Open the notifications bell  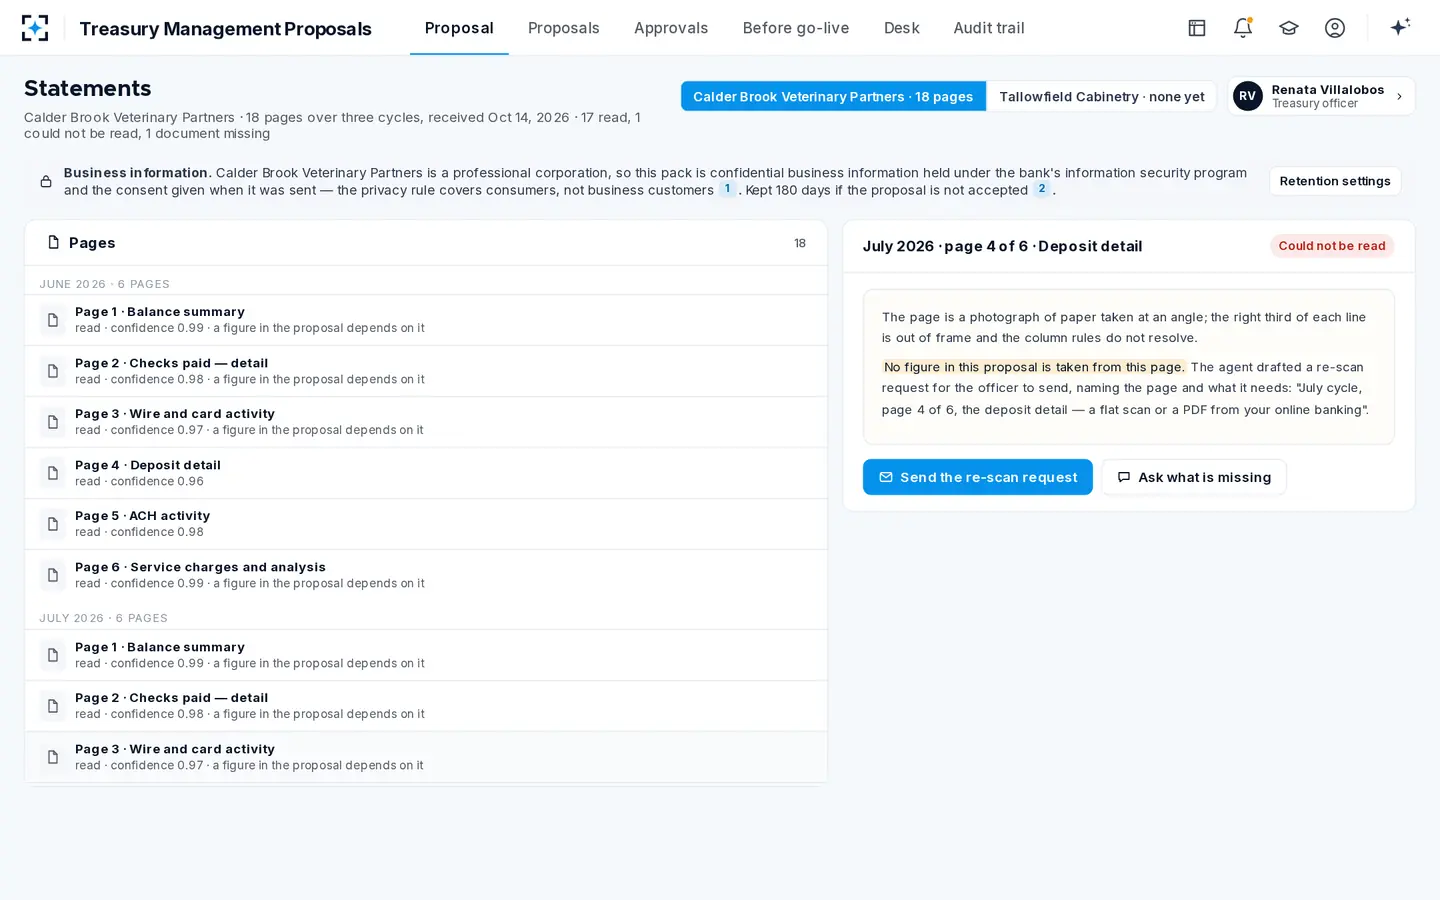[x=1243, y=28]
